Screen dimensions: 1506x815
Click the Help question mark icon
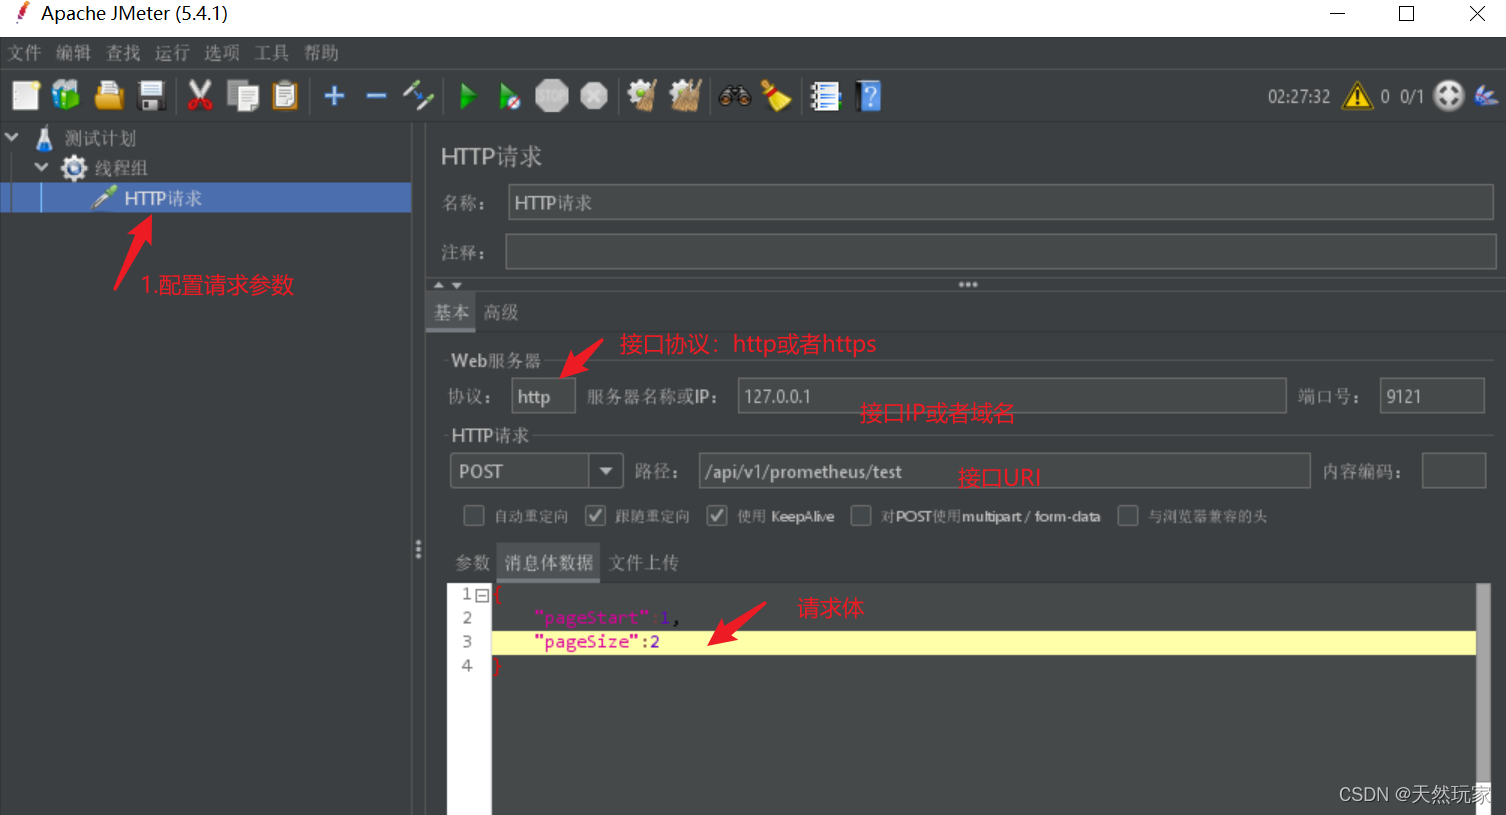(869, 96)
